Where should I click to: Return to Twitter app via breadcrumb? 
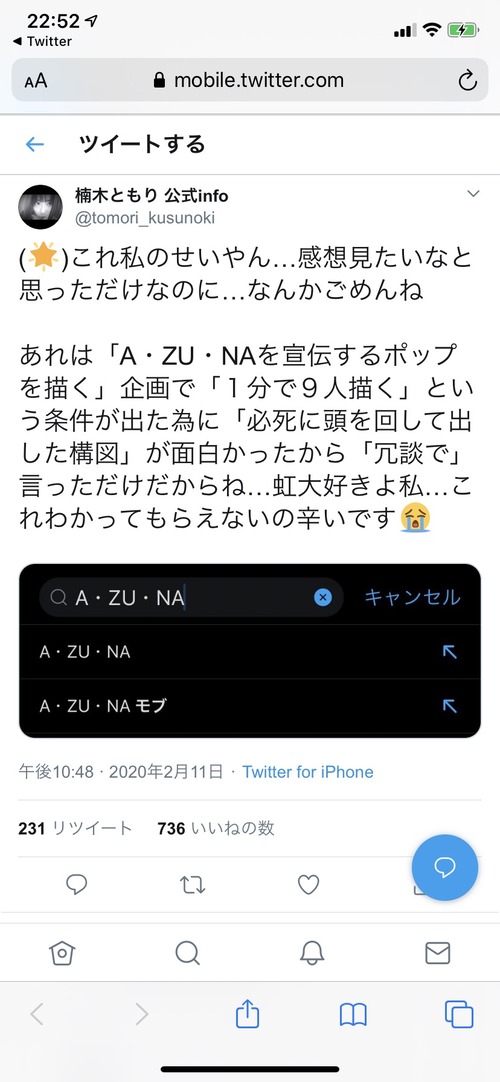click(42, 41)
